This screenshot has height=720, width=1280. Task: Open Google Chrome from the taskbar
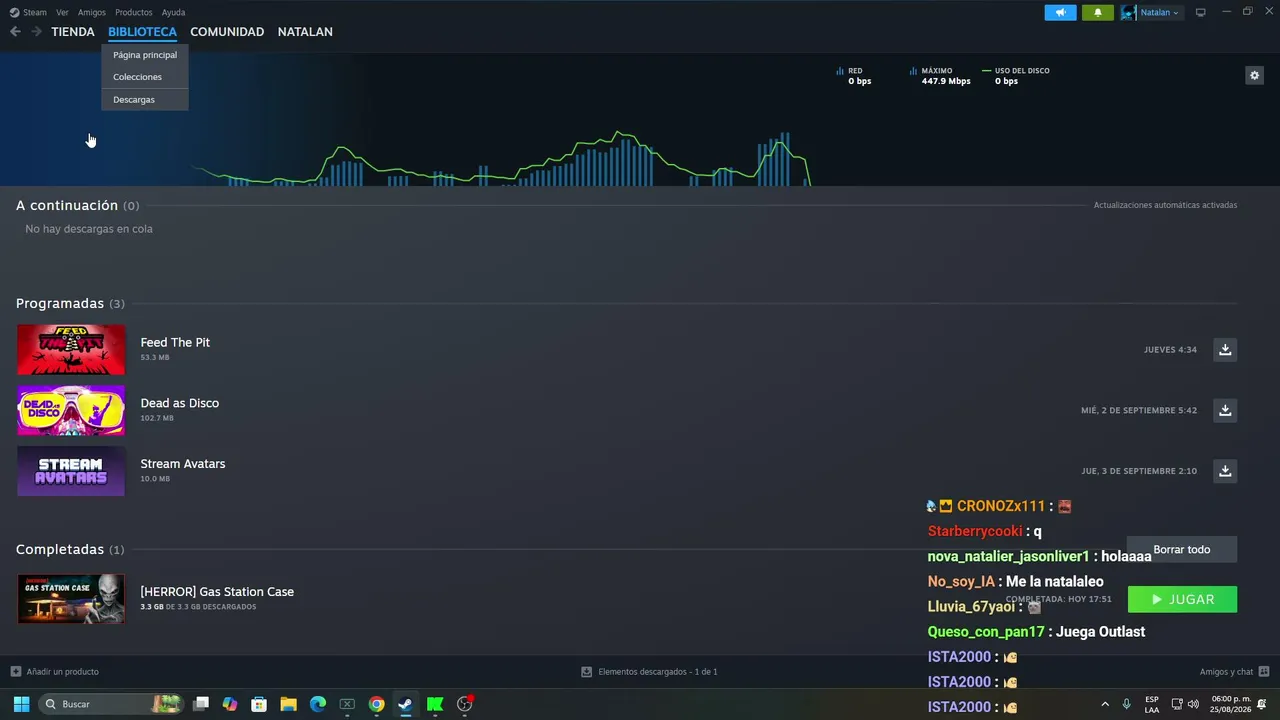coord(376,704)
